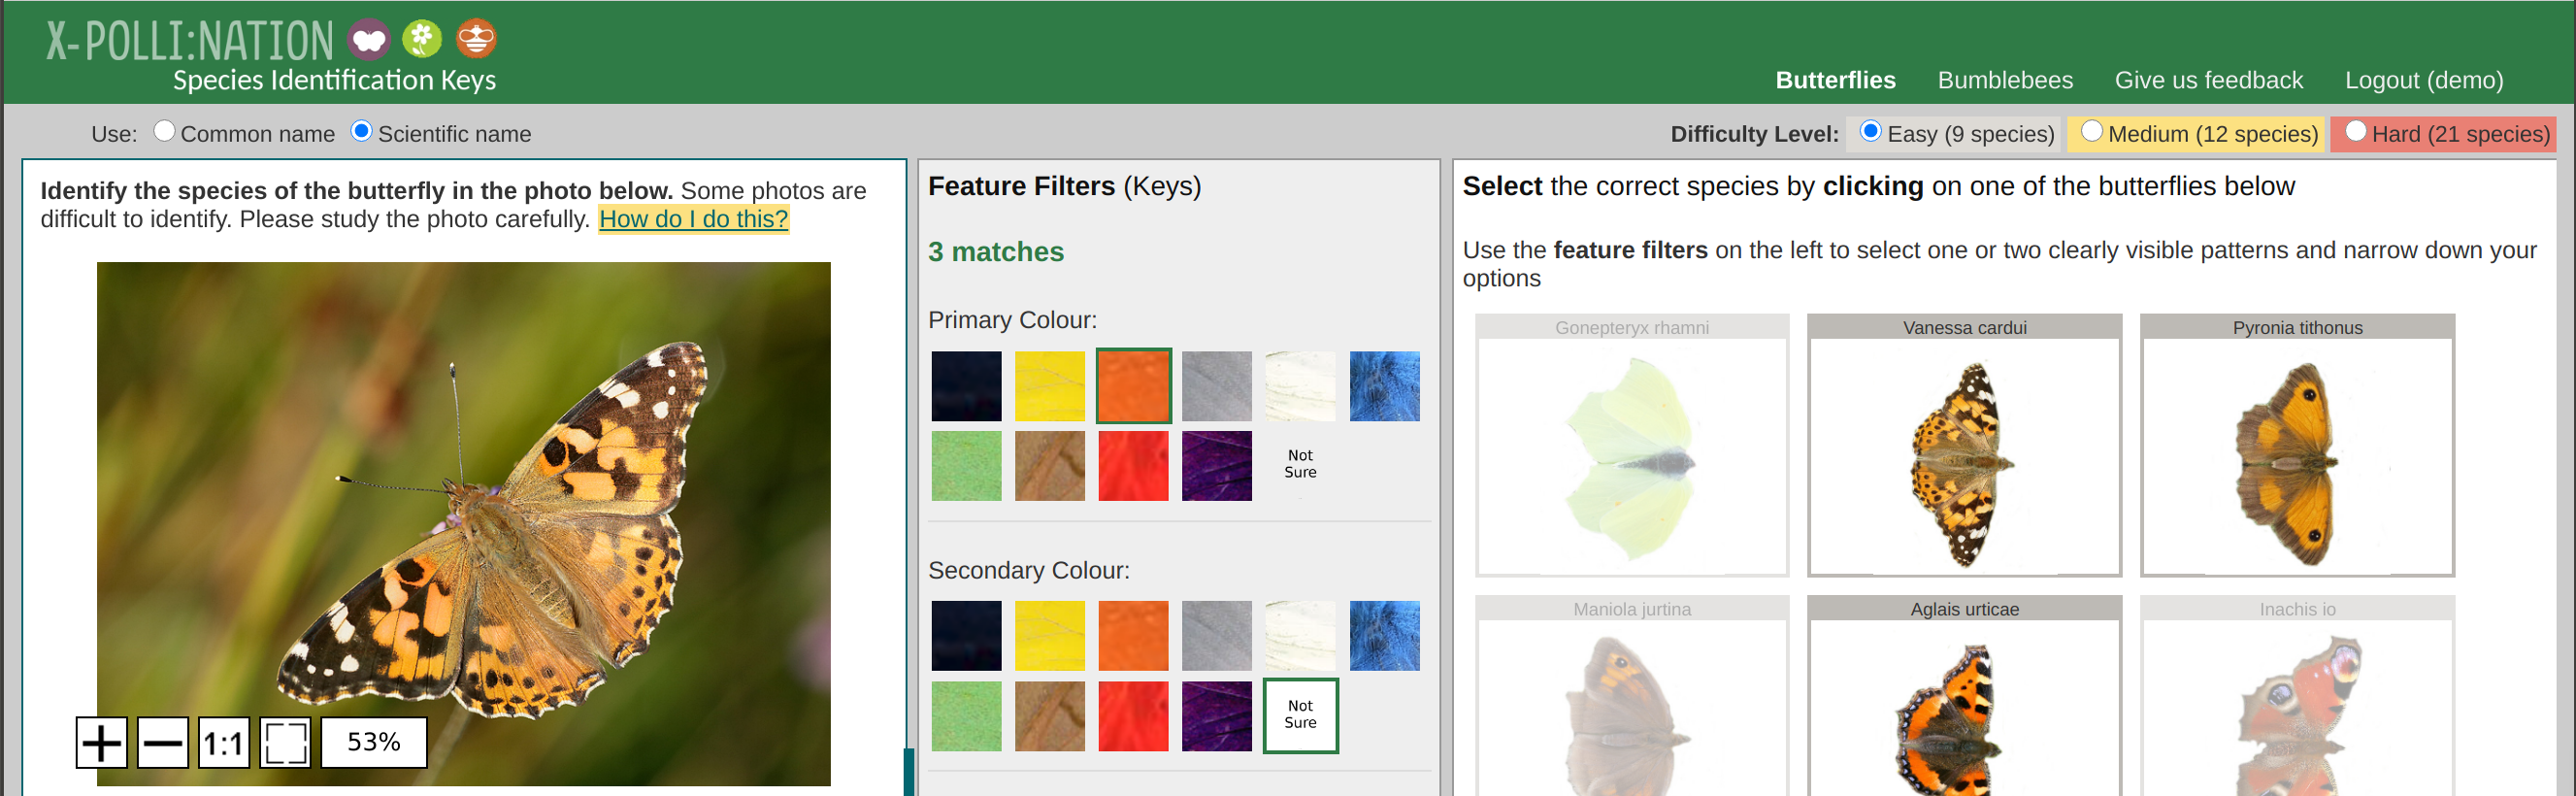Click the '3 matches' count text
The width and height of the screenshot is (2576, 796).
pos(996,252)
